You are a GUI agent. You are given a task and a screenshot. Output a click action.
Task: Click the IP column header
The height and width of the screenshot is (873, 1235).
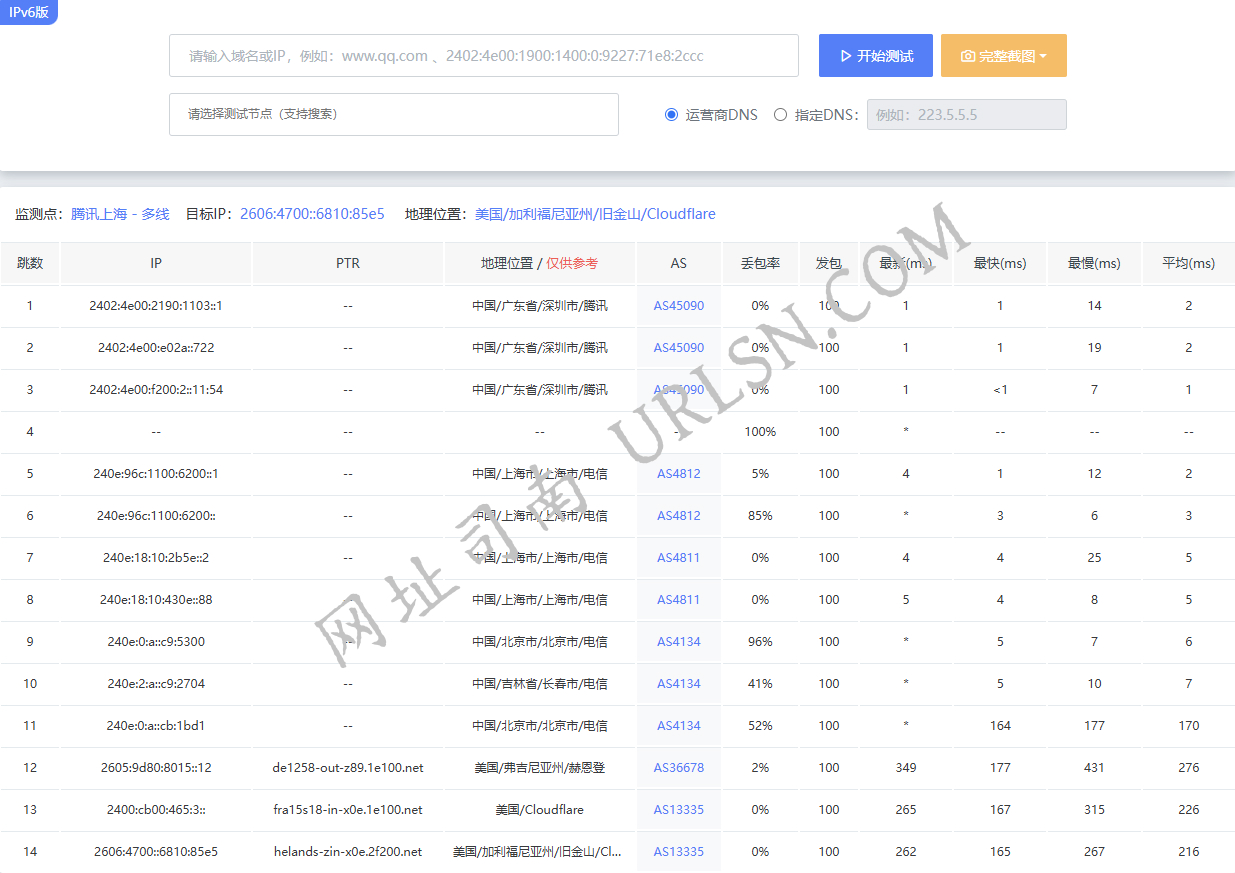point(156,263)
